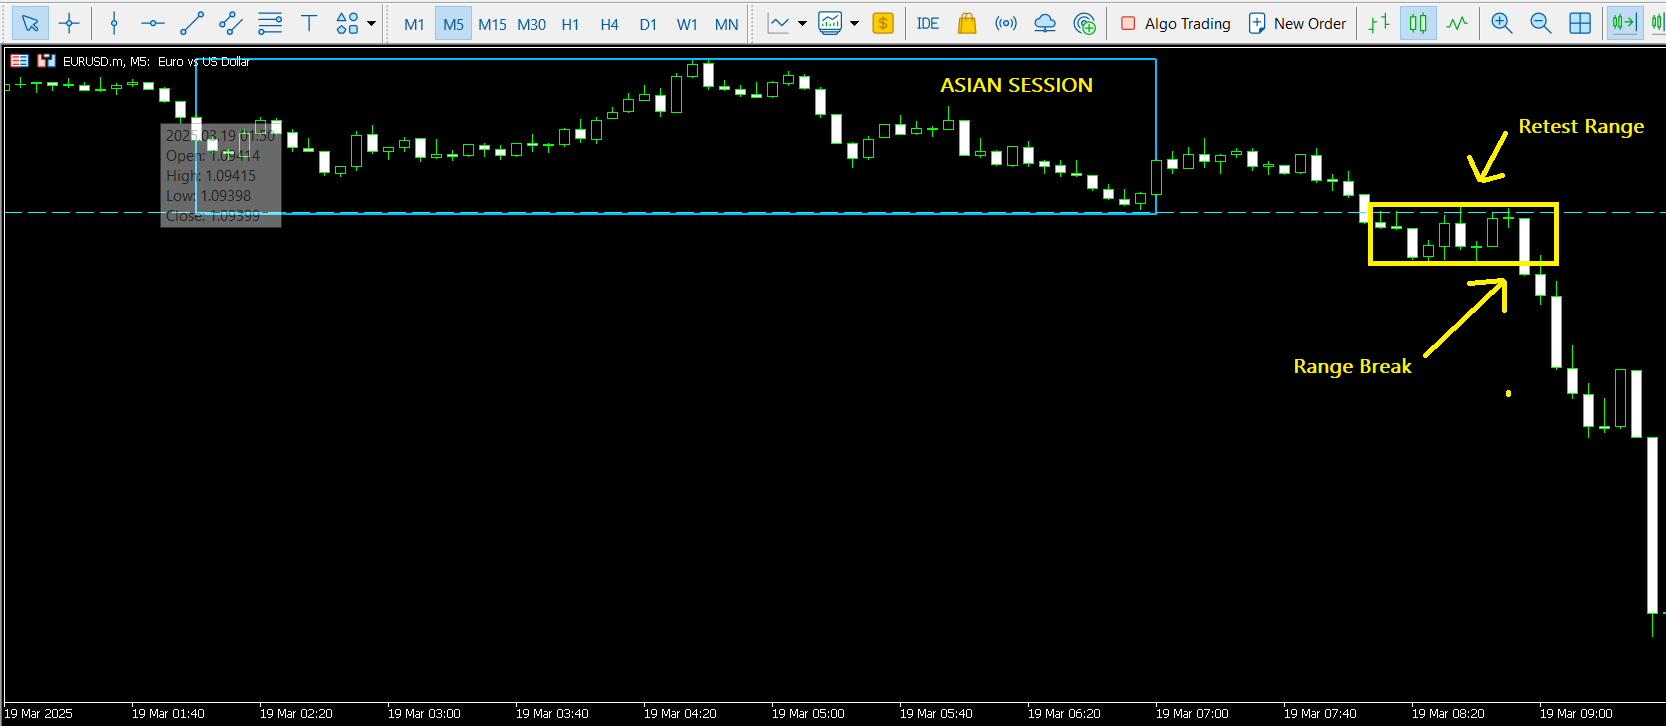The height and width of the screenshot is (726, 1666).
Task: Zoom in on the chart
Action: click(x=1501, y=23)
